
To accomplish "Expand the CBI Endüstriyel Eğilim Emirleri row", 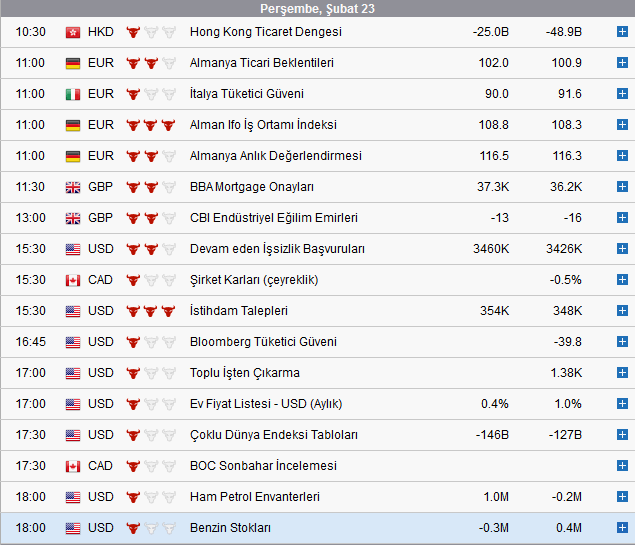I will click(622, 218).
